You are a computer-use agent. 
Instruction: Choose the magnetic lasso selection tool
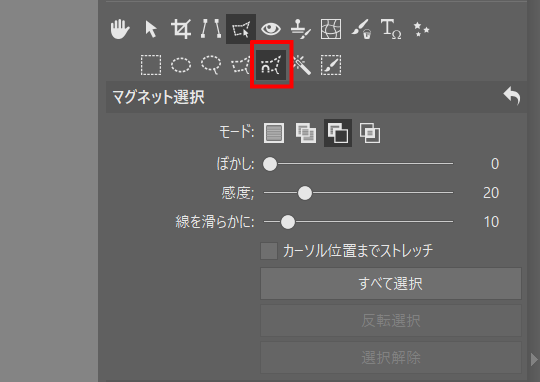click(271, 65)
